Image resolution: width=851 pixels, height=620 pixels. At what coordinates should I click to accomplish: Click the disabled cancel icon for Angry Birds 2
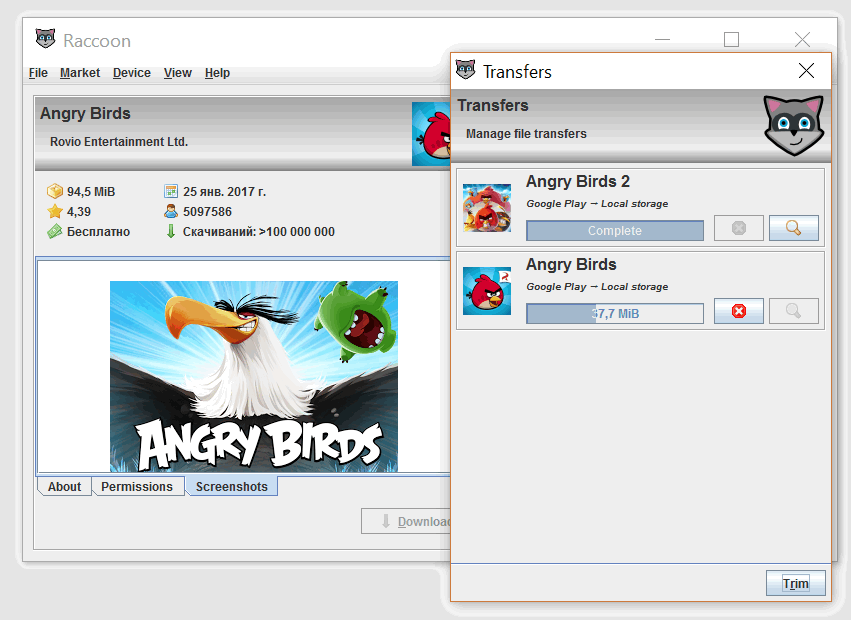pos(739,228)
